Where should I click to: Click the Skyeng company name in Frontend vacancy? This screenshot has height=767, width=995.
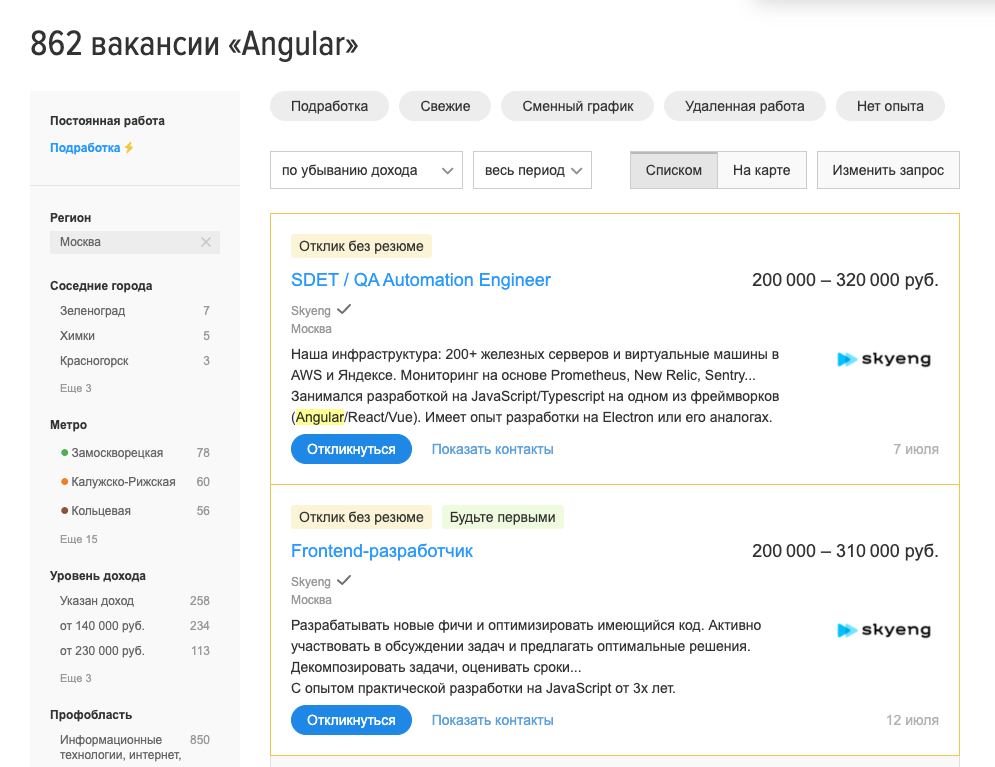coord(311,582)
